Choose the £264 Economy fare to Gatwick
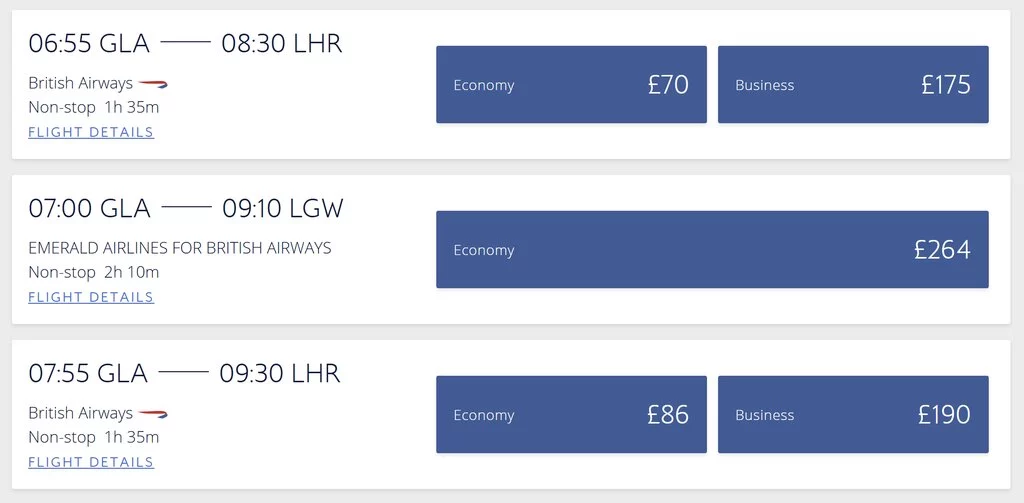 point(712,250)
